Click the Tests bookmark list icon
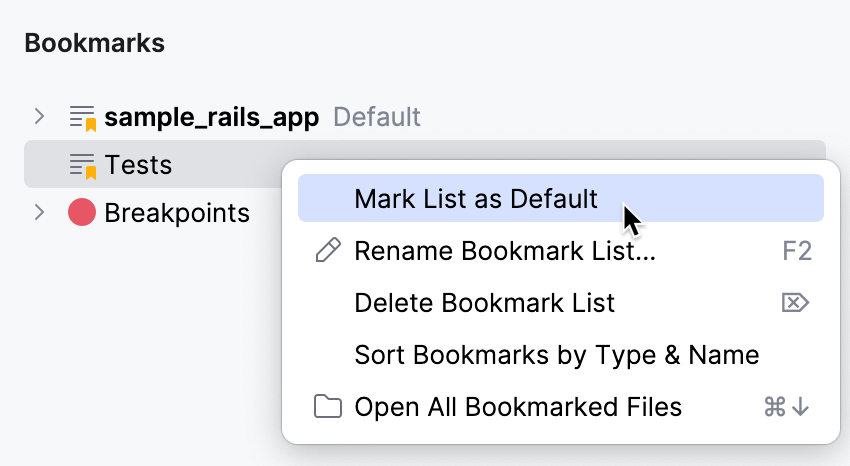The height and width of the screenshot is (466, 850). coord(82,165)
